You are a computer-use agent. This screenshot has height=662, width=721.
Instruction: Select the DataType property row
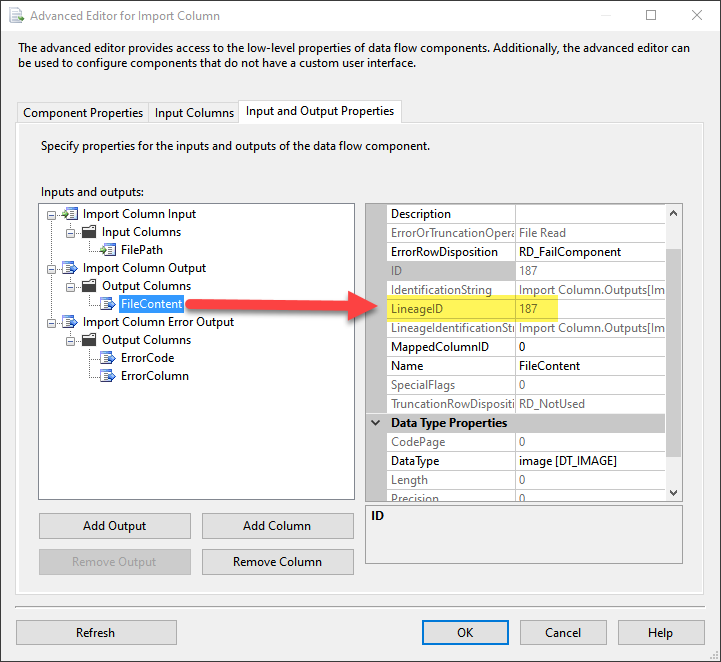tap(450, 461)
